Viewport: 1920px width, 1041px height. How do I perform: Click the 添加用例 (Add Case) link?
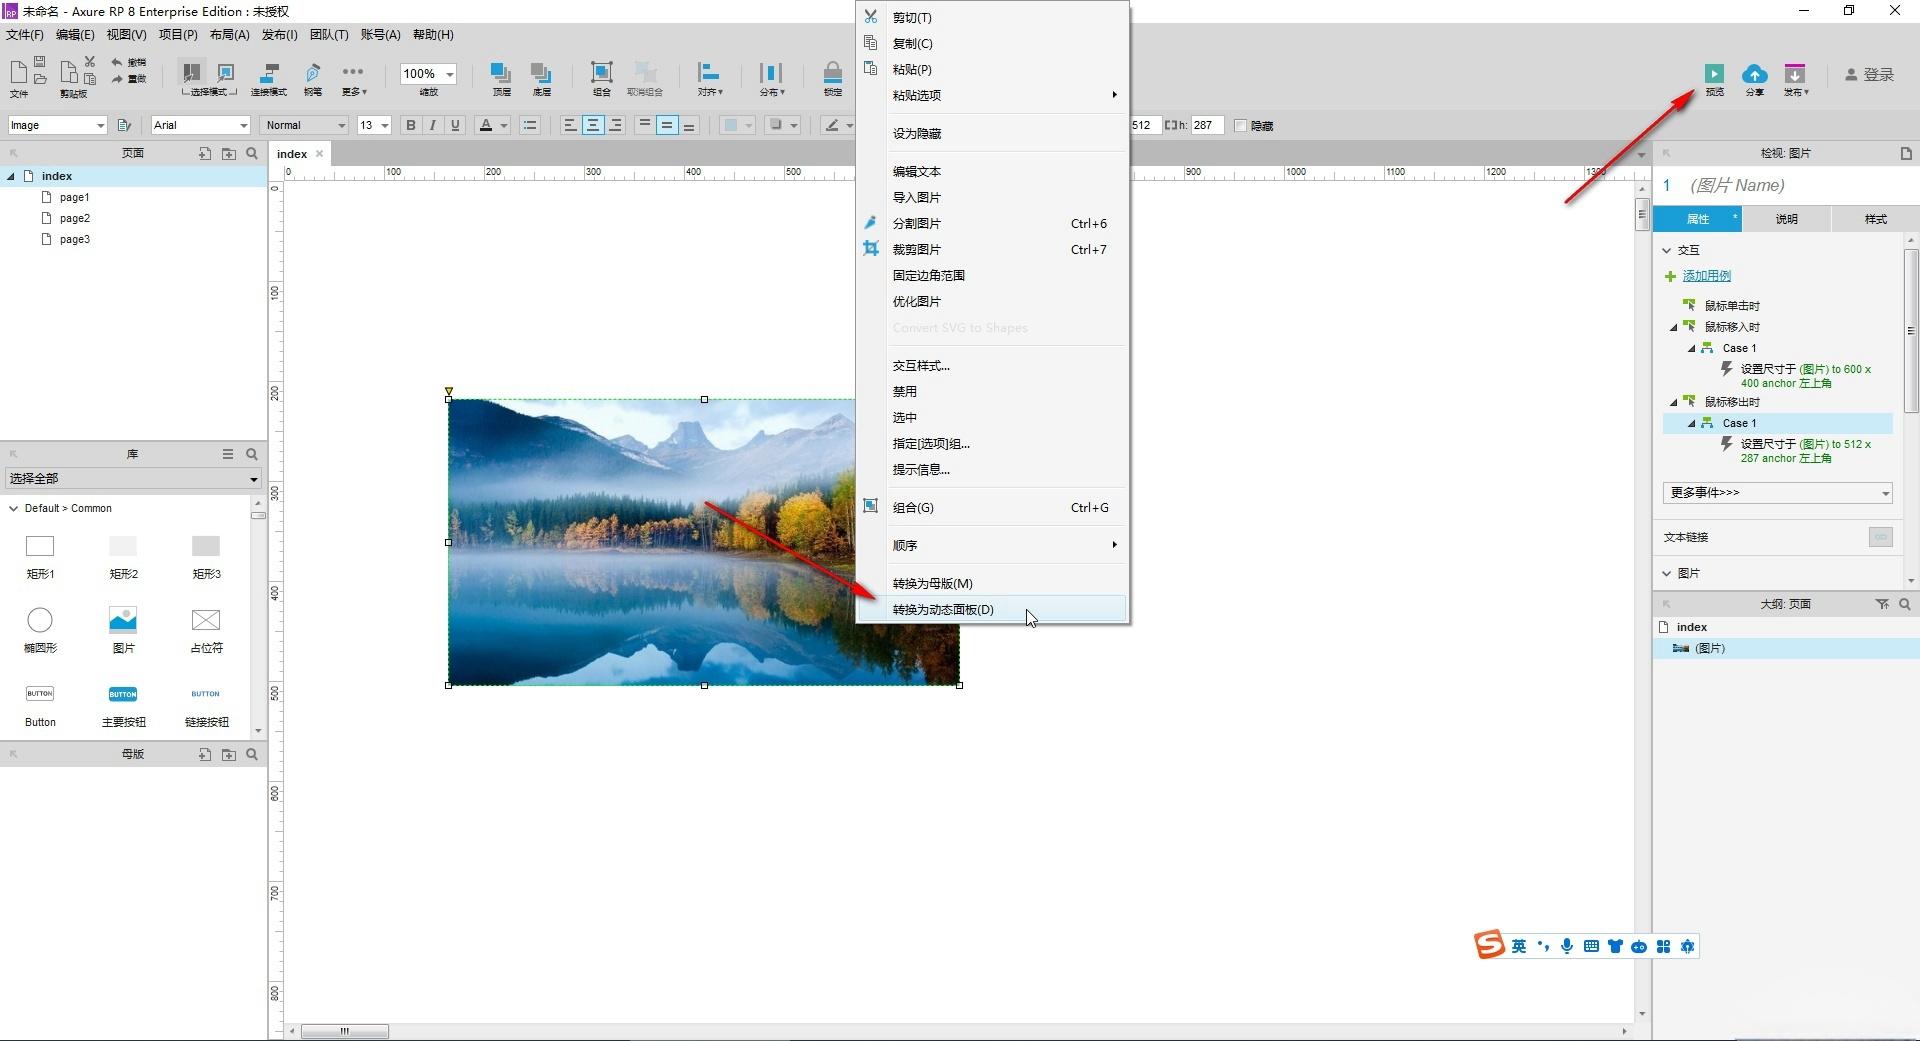coord(1706,276)
